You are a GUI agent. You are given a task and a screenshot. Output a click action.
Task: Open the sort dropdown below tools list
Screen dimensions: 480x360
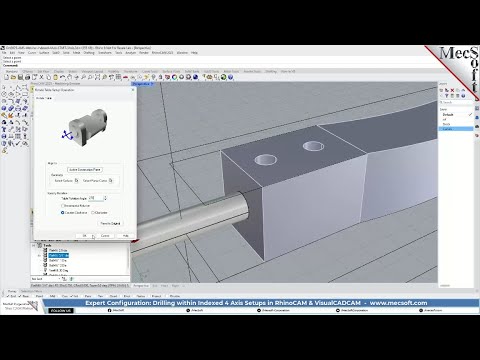[60, 279]
